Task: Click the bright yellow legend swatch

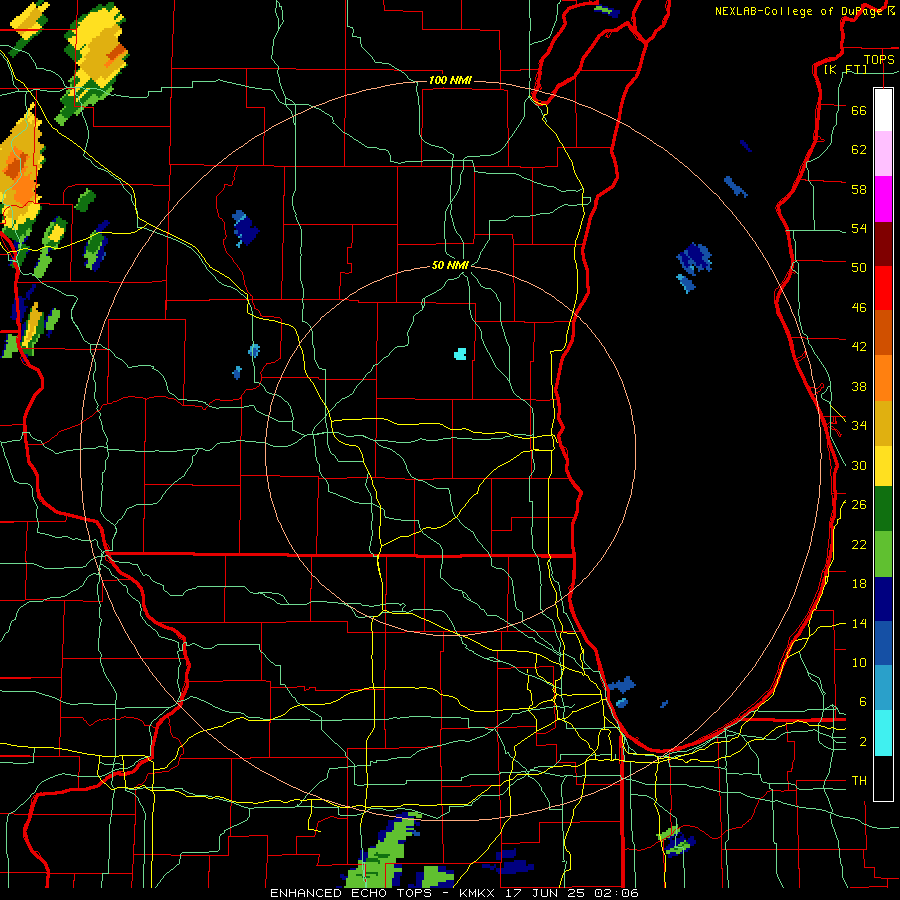Action: 883,465
